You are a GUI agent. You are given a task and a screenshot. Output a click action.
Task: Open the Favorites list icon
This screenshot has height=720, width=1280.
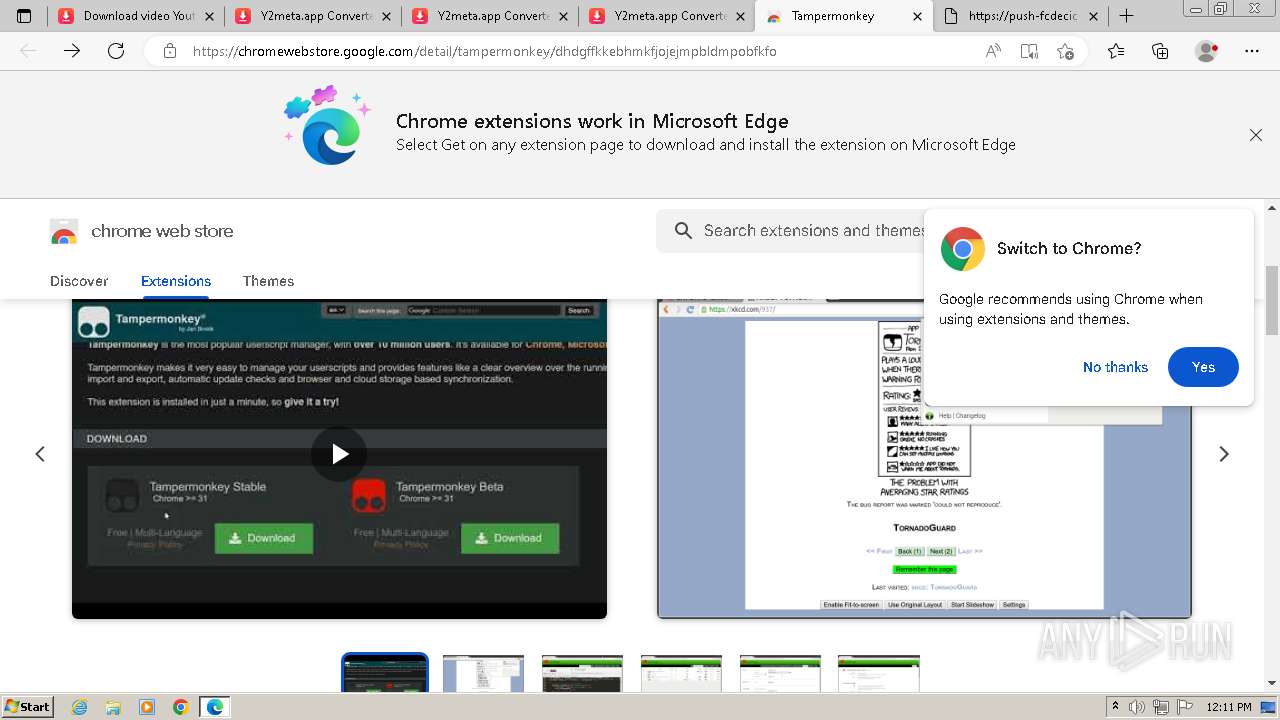[x=1116, y=51]
